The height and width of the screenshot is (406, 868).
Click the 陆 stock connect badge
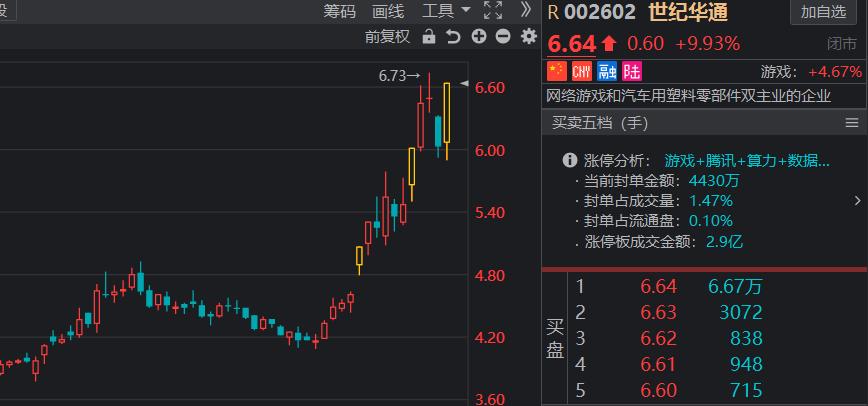point(632,71)
